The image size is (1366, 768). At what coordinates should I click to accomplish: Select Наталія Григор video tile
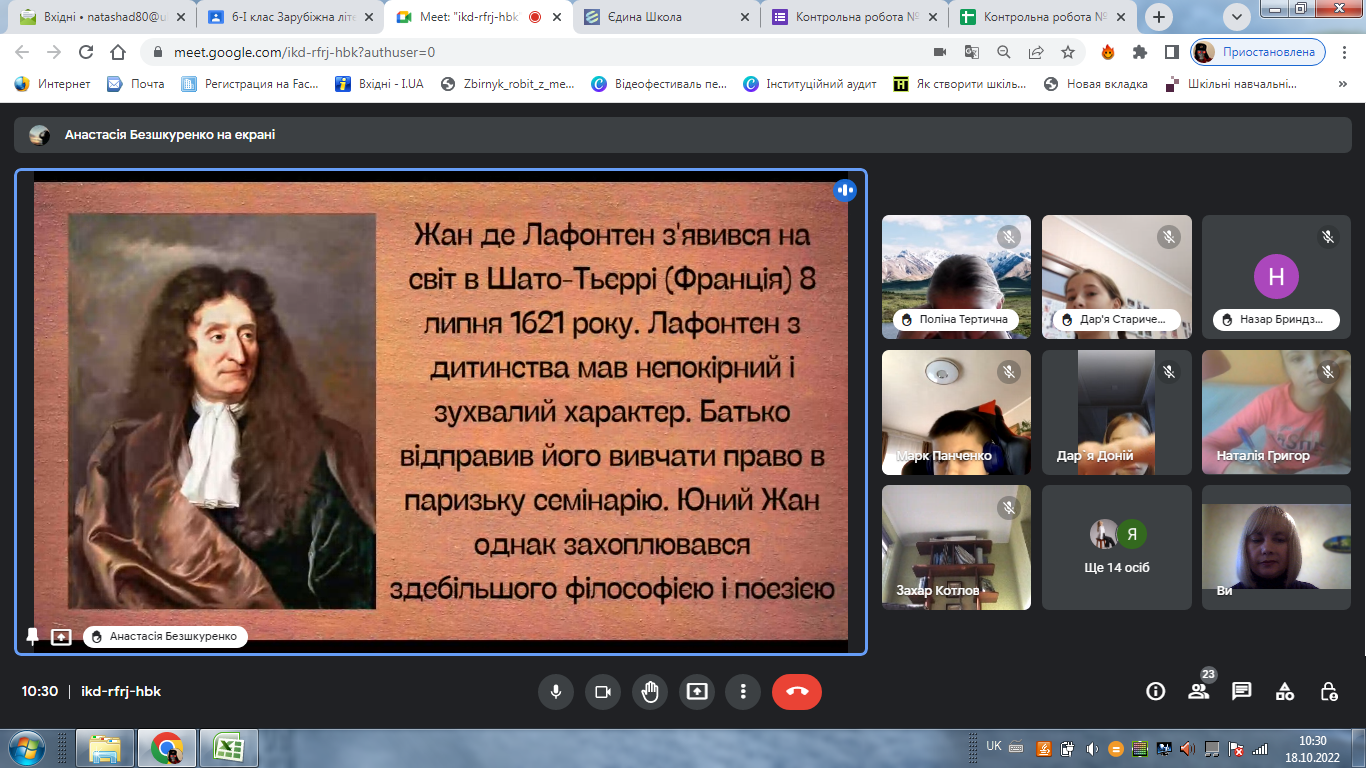click(x=1276, y=412)
